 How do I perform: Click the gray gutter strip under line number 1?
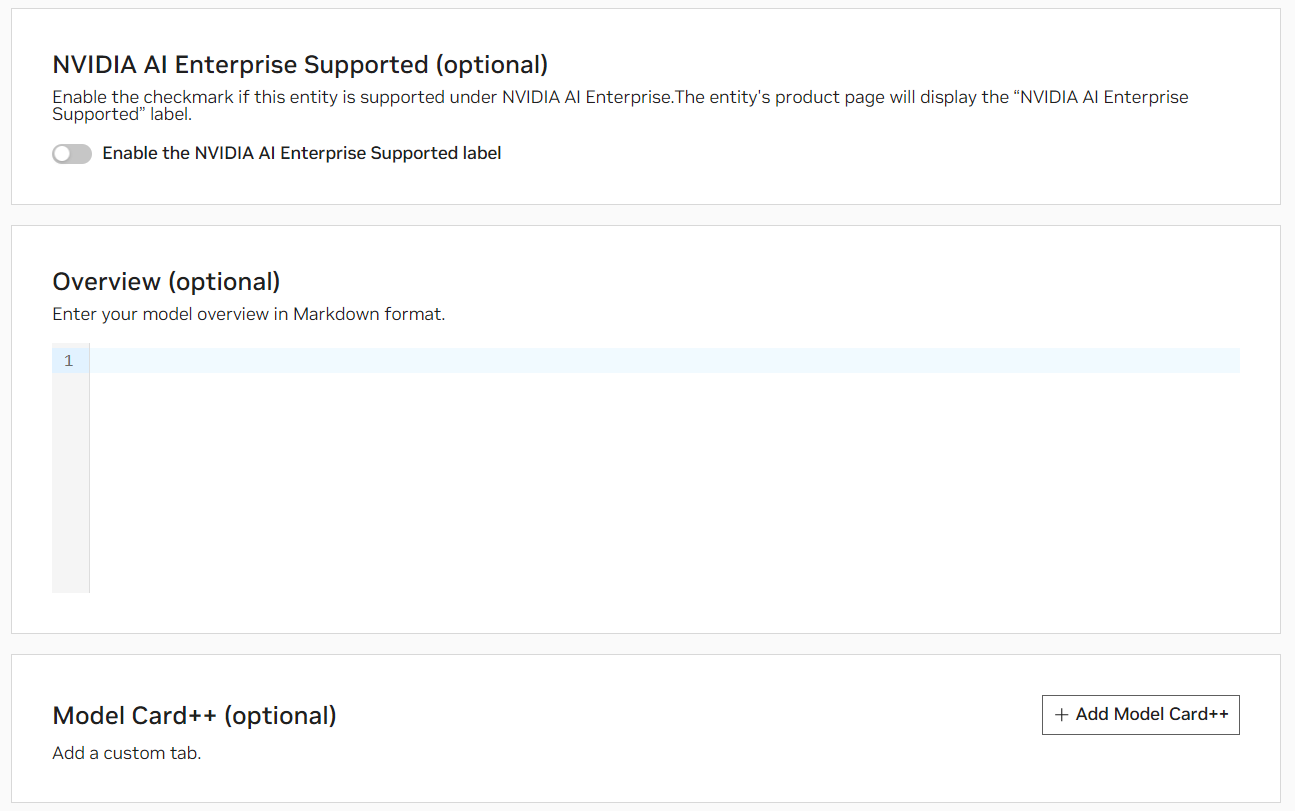pyautogui.click(x=70, y=480)
